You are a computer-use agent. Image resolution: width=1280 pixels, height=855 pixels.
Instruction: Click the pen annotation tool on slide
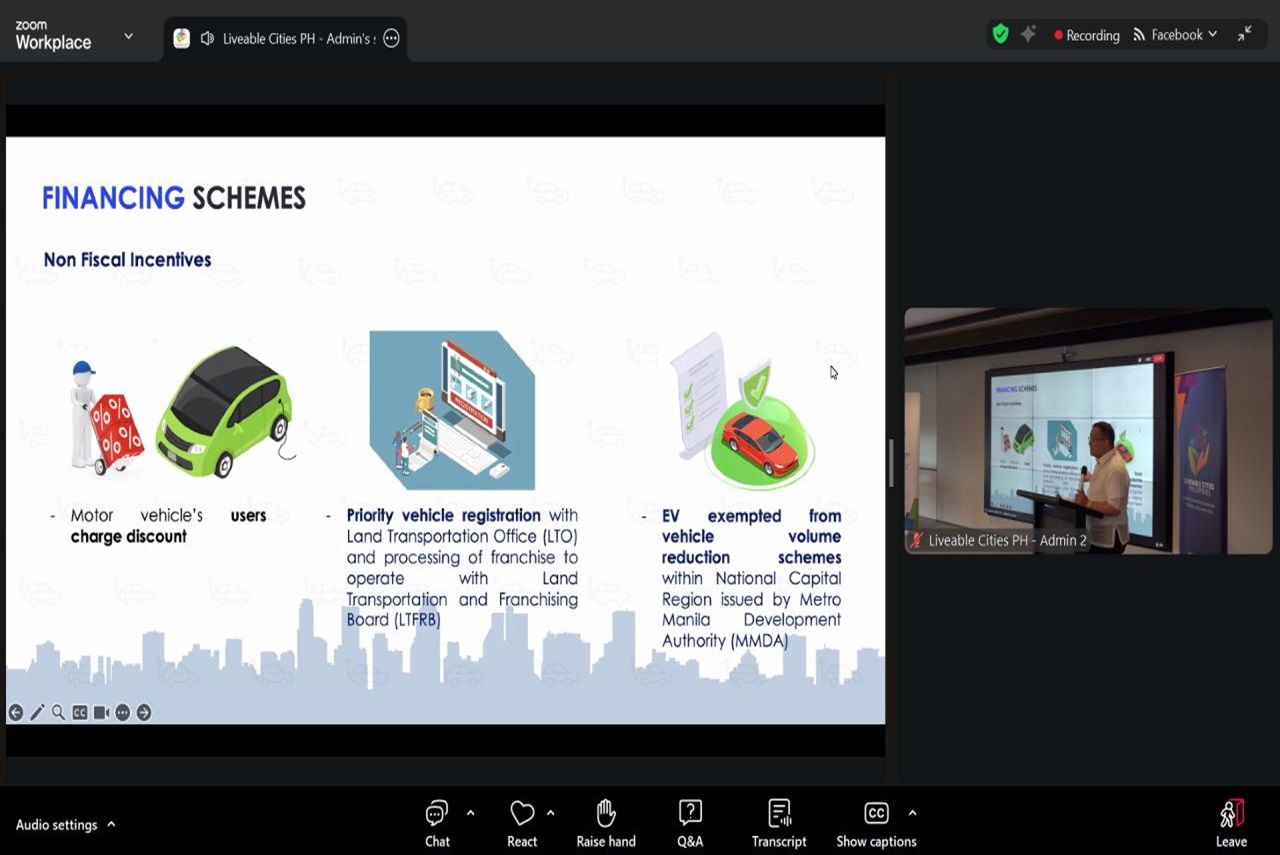tap(37, 713)
